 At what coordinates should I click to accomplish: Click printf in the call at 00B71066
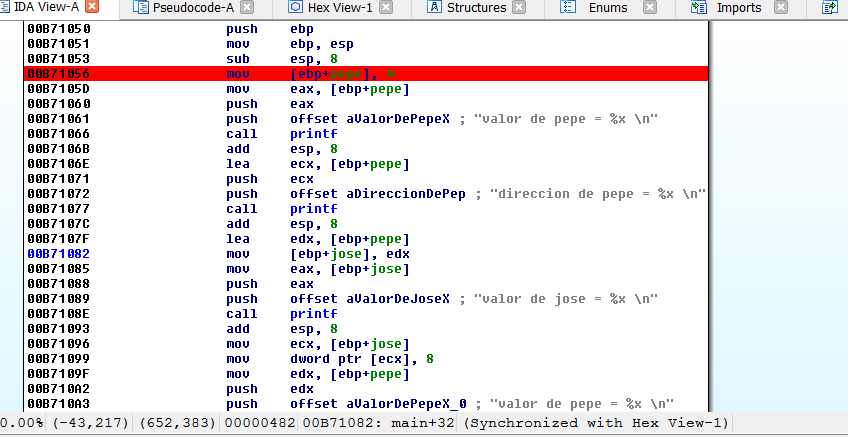tap(310, 134)
